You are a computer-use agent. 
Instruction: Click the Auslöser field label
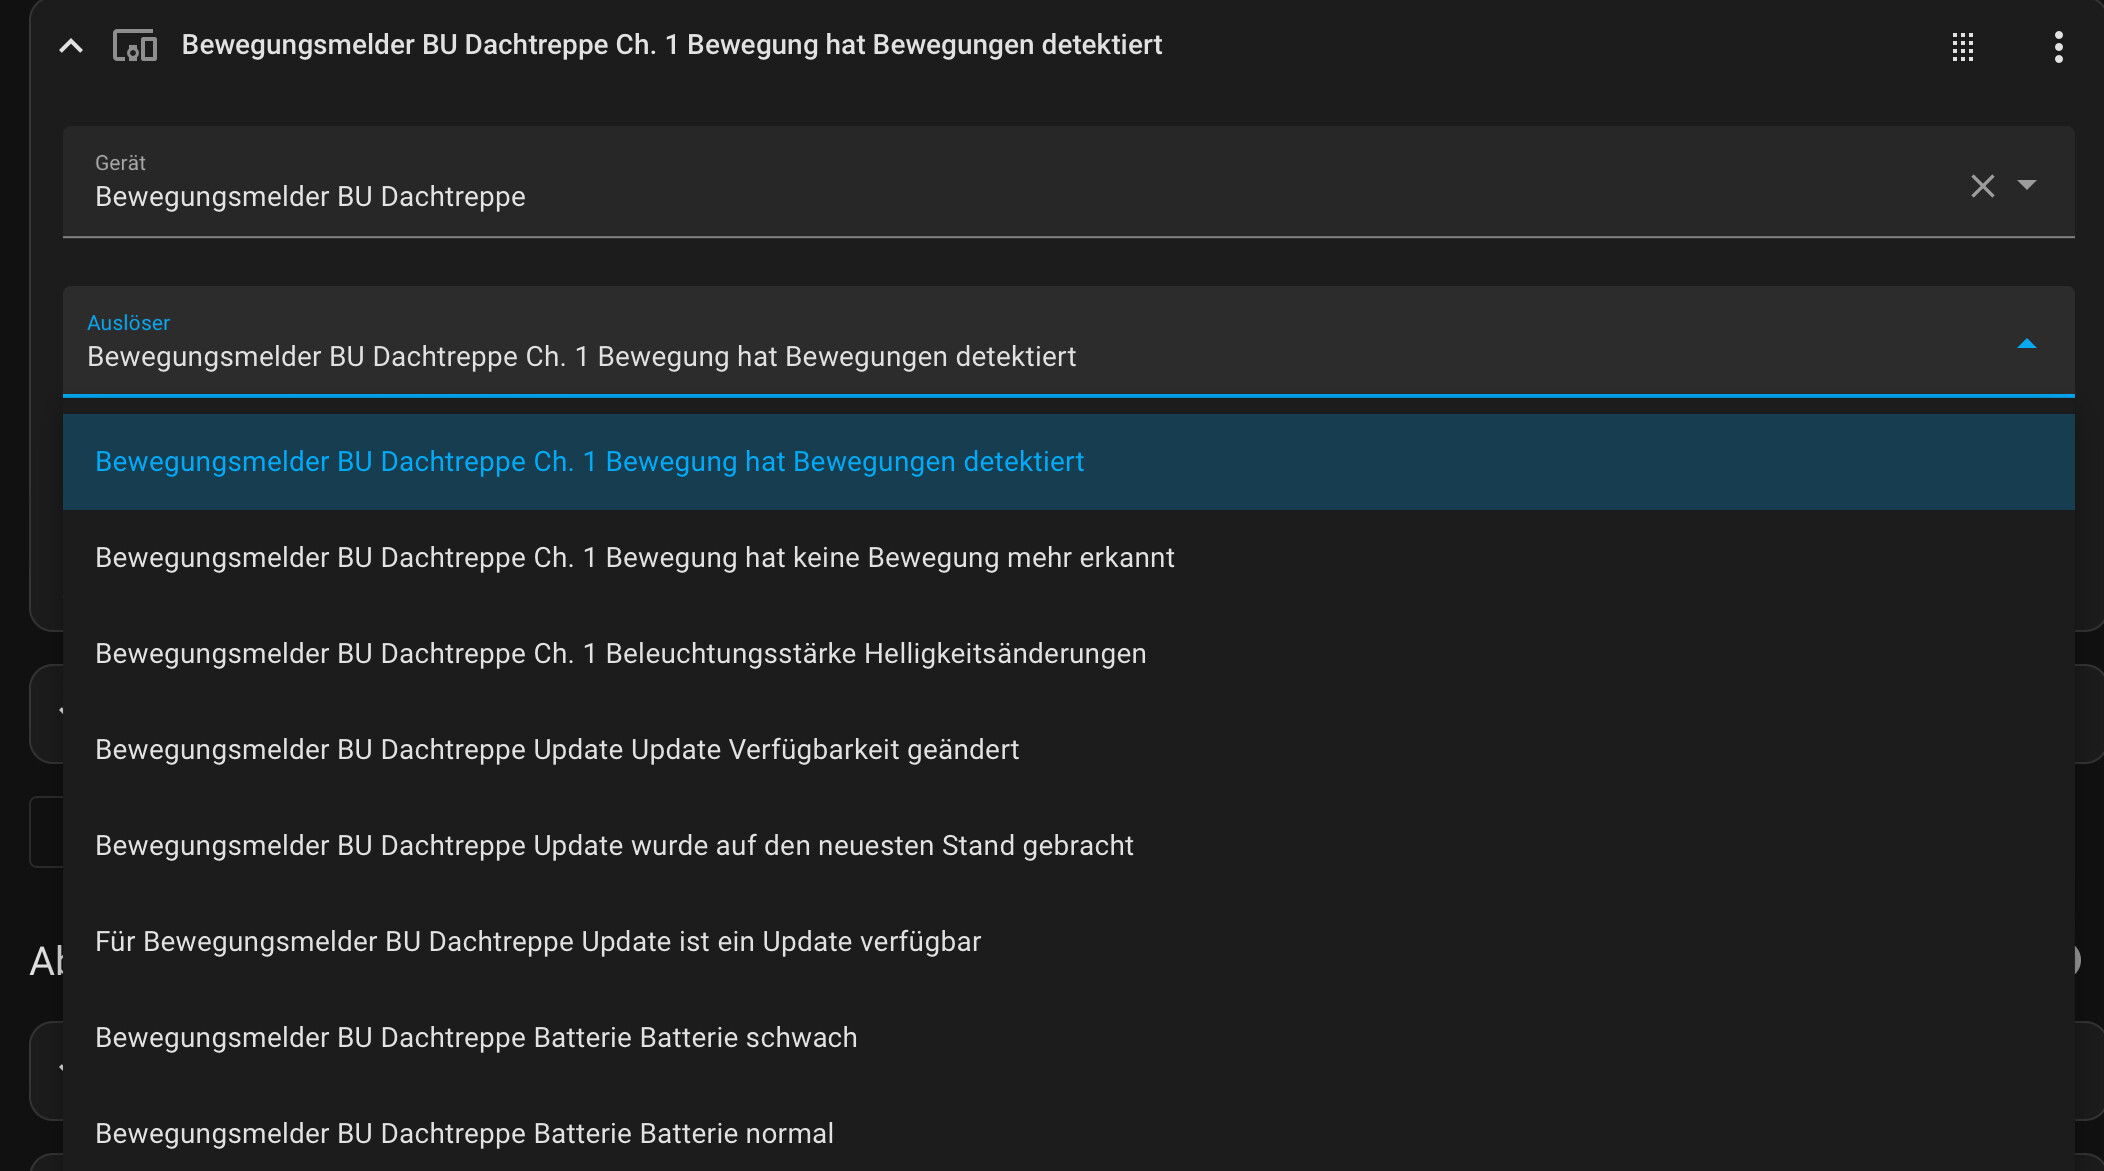tap(128, 323)
